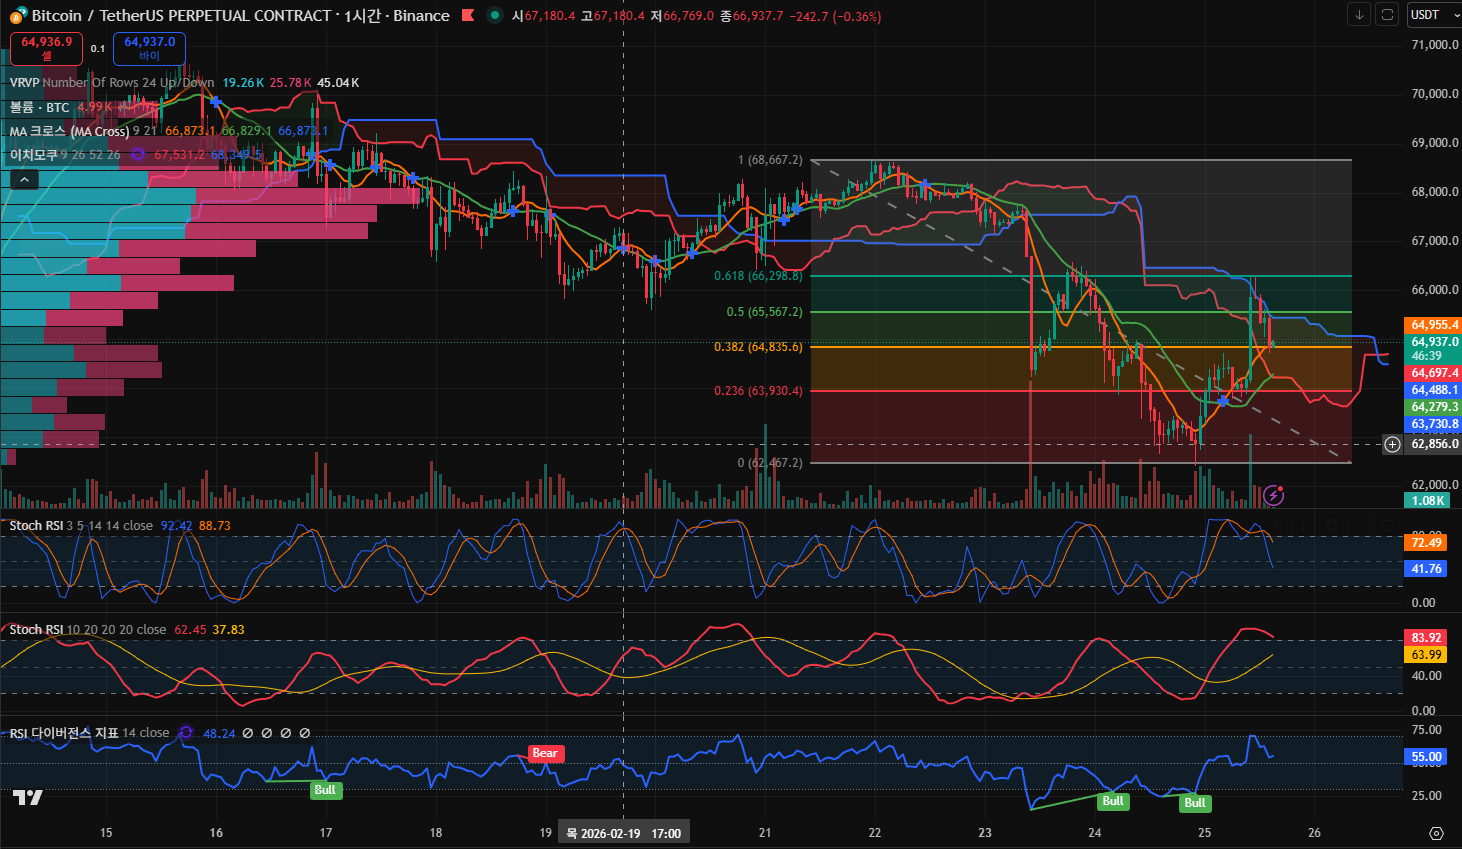Click the red flag icon beside Binance
Viewport: 1462px width, 849px height.
tap(467, 16)
